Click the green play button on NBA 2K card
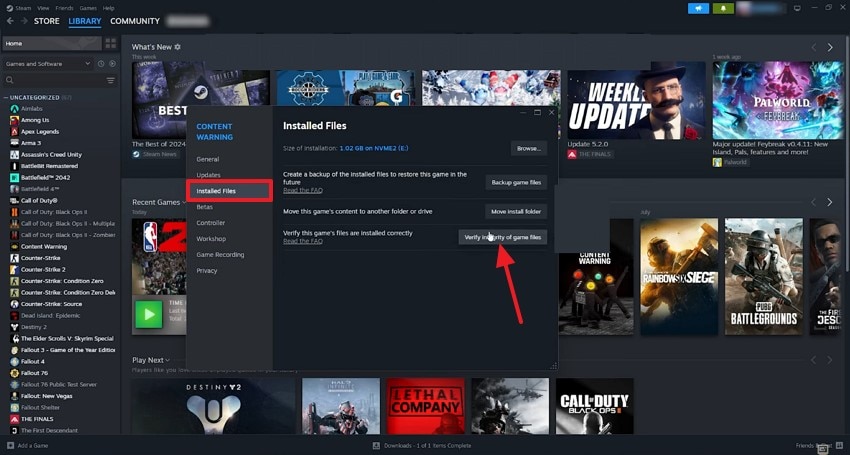 pos(149,313)
